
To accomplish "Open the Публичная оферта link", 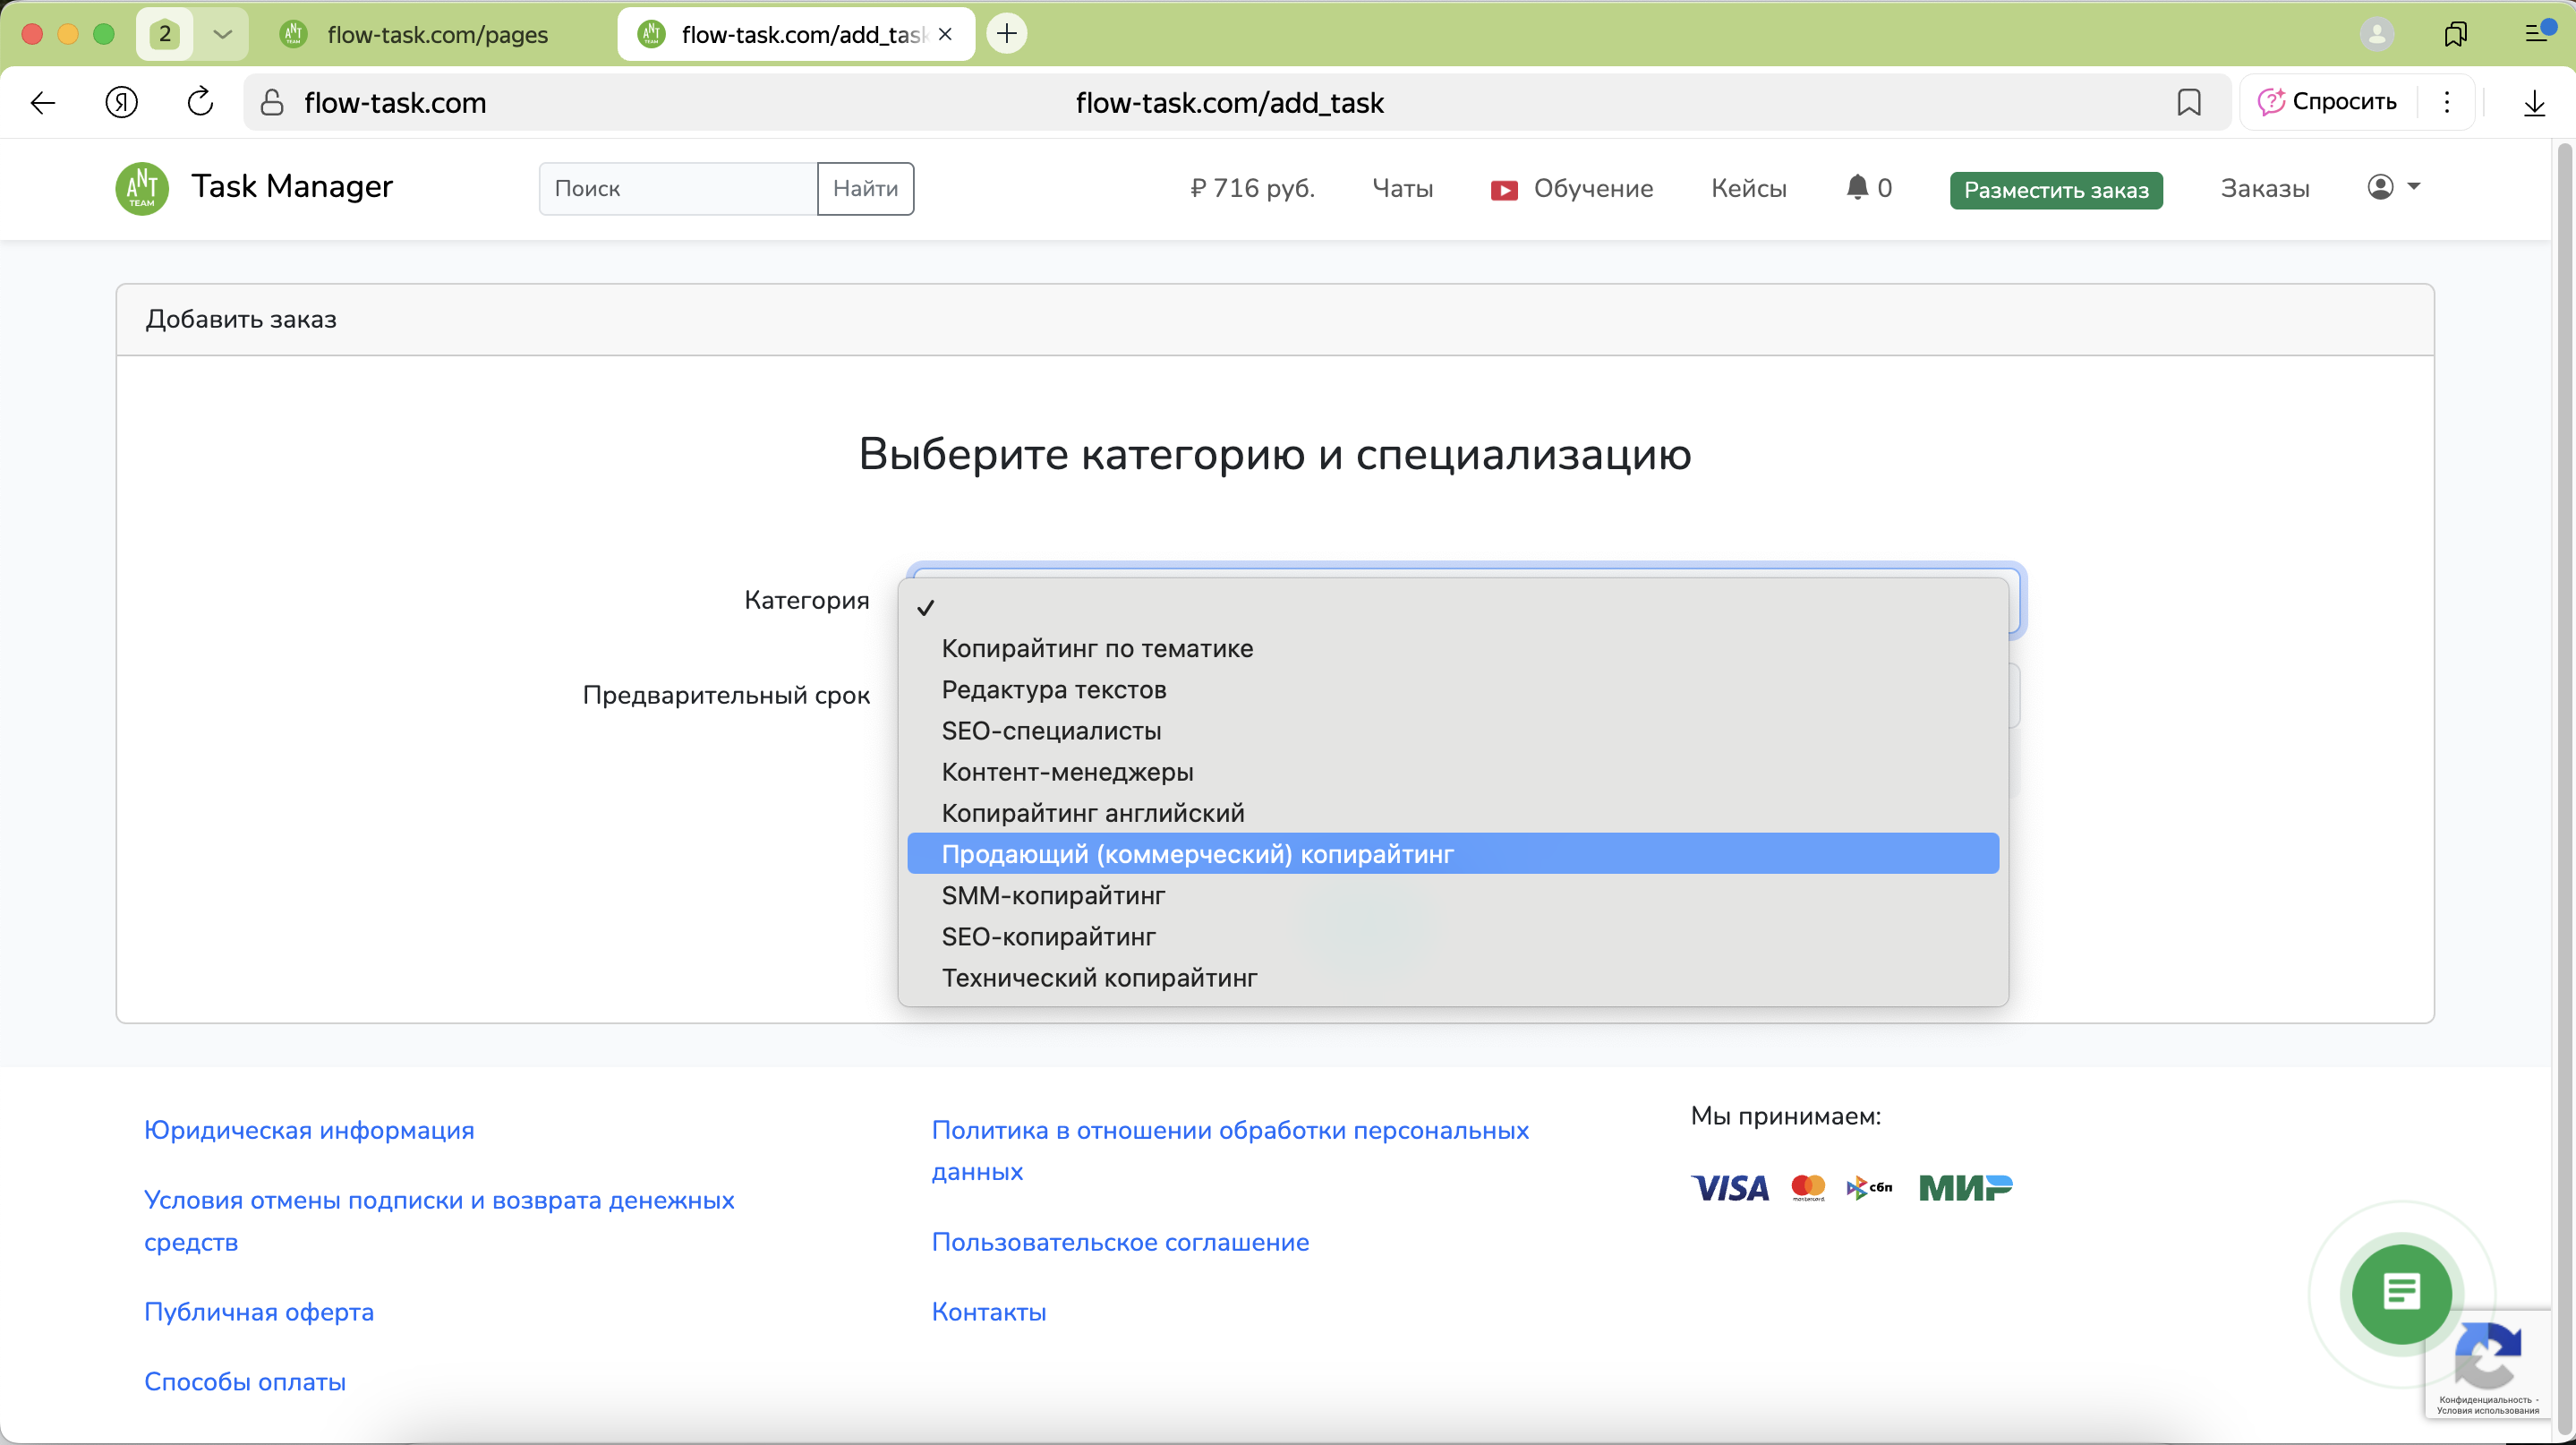I will coord(259,1311).
